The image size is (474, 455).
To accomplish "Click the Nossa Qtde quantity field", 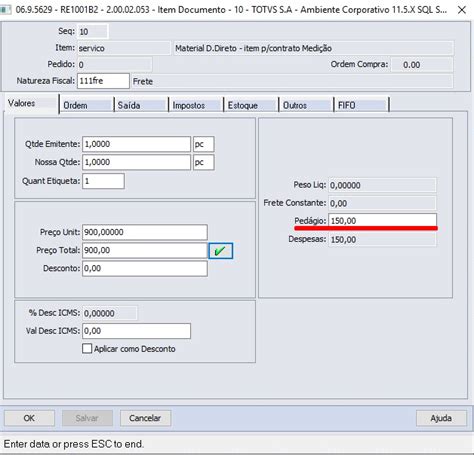I will (x=136, y=162).
